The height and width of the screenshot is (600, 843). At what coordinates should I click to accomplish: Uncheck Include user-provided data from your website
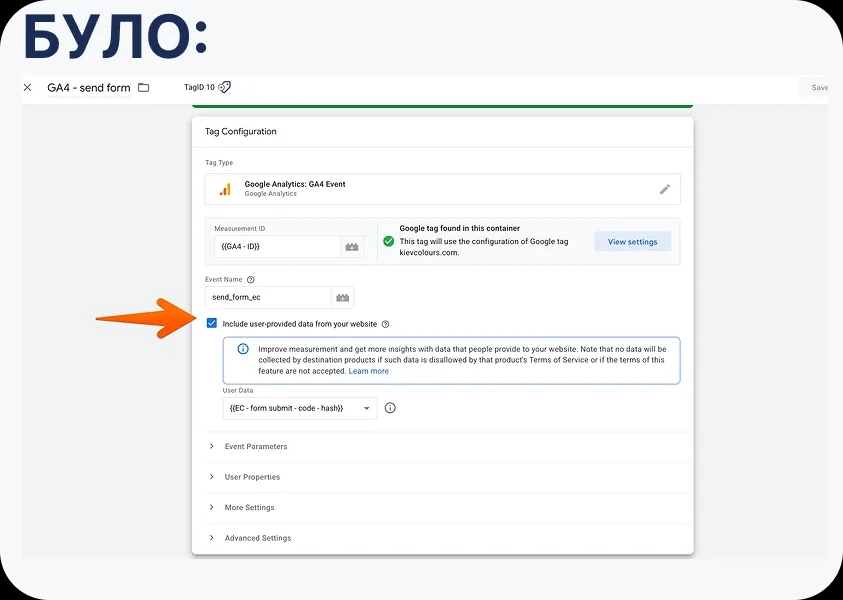point(212,323)
